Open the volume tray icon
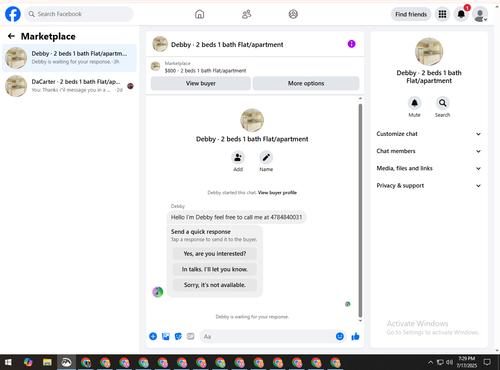The width and height of the screenshot is (500, 370). pos(449,362)
